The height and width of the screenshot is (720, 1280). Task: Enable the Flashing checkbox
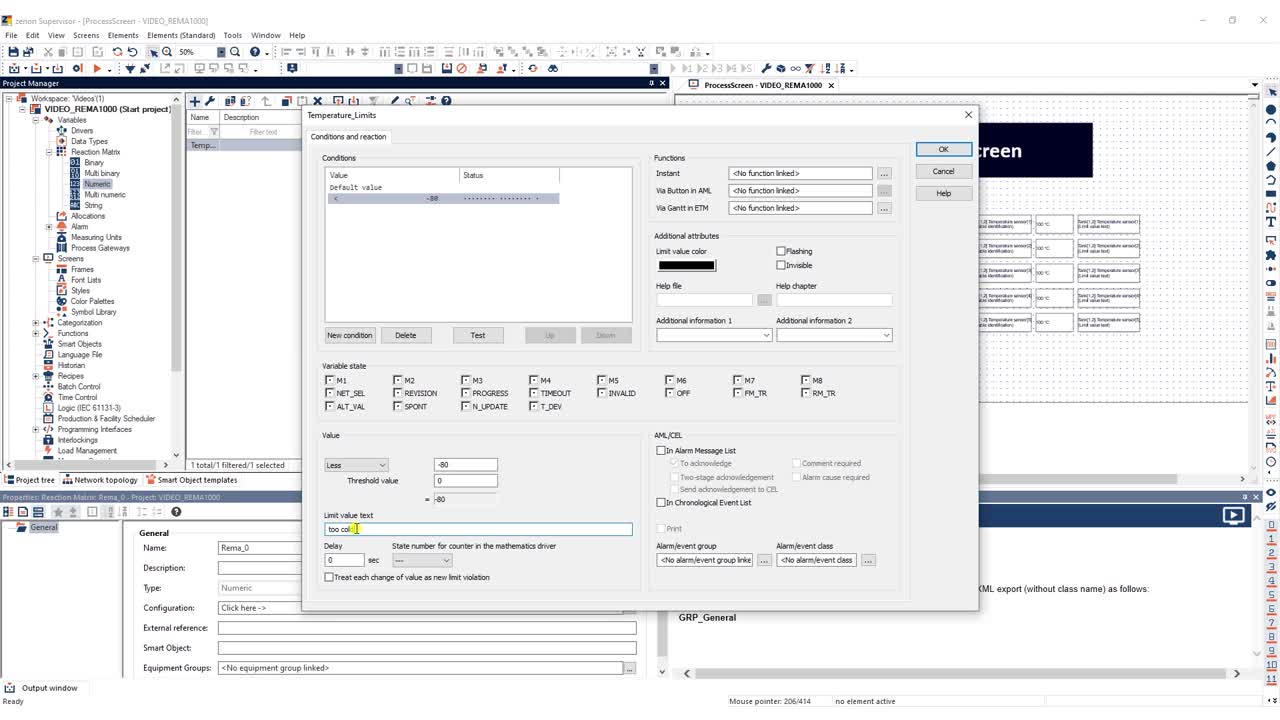point(781,251)
